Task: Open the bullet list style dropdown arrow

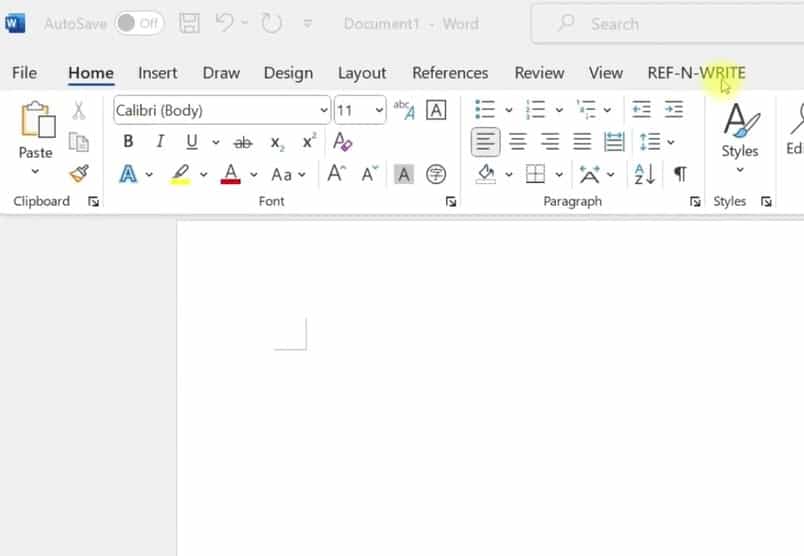Action: coord(508,110)
